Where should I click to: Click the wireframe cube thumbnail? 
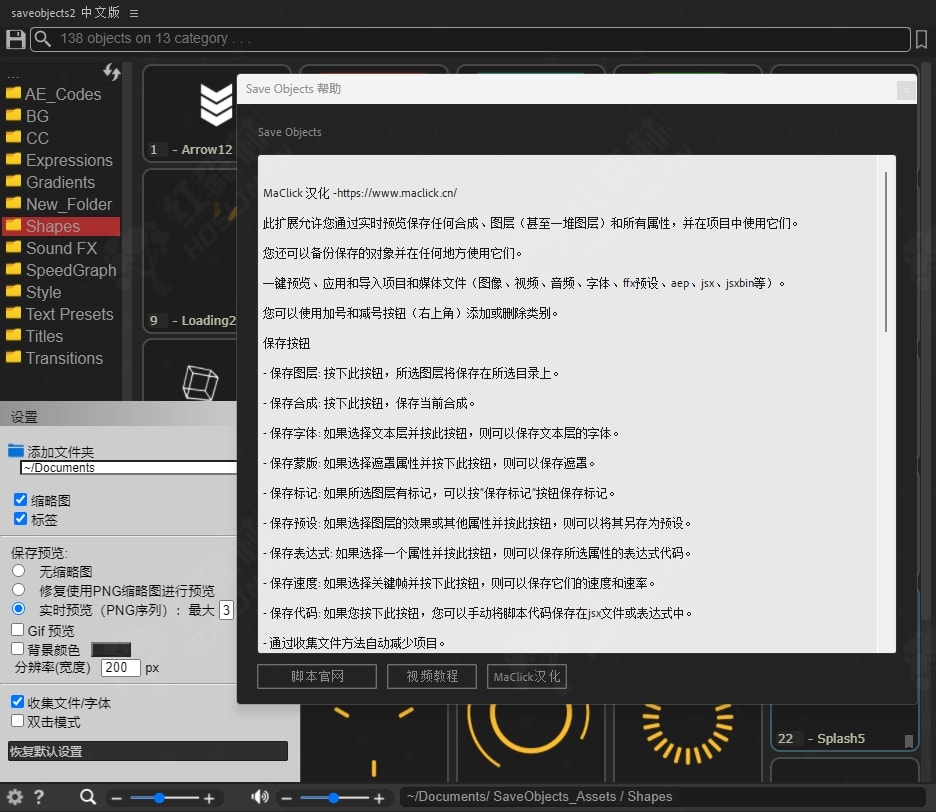(x=200, y=382)
